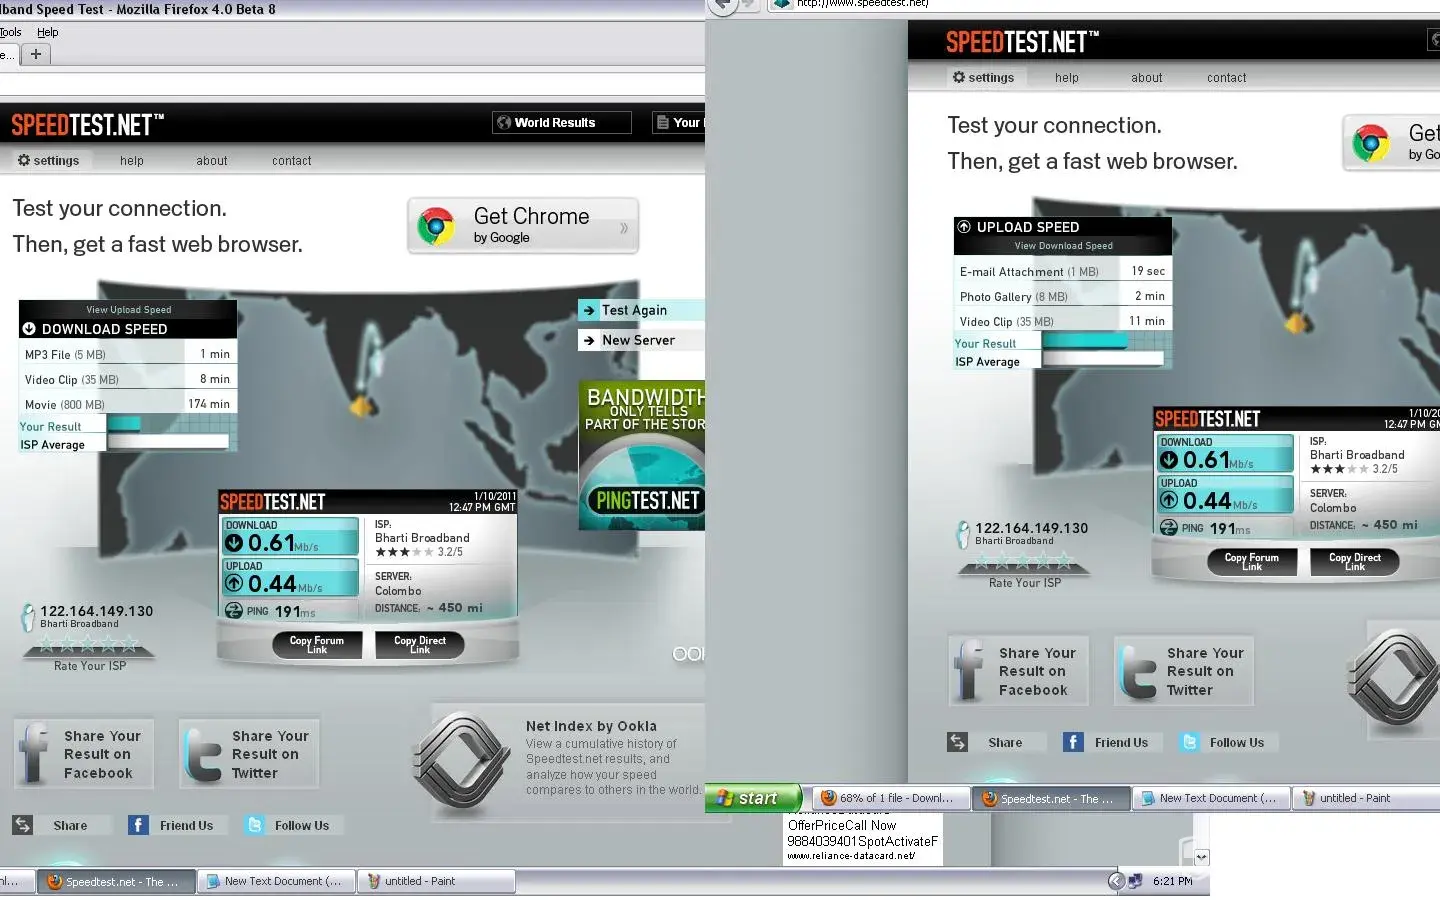Select the IP address 122.164.149.130 in left window

[x=97, y=611]
